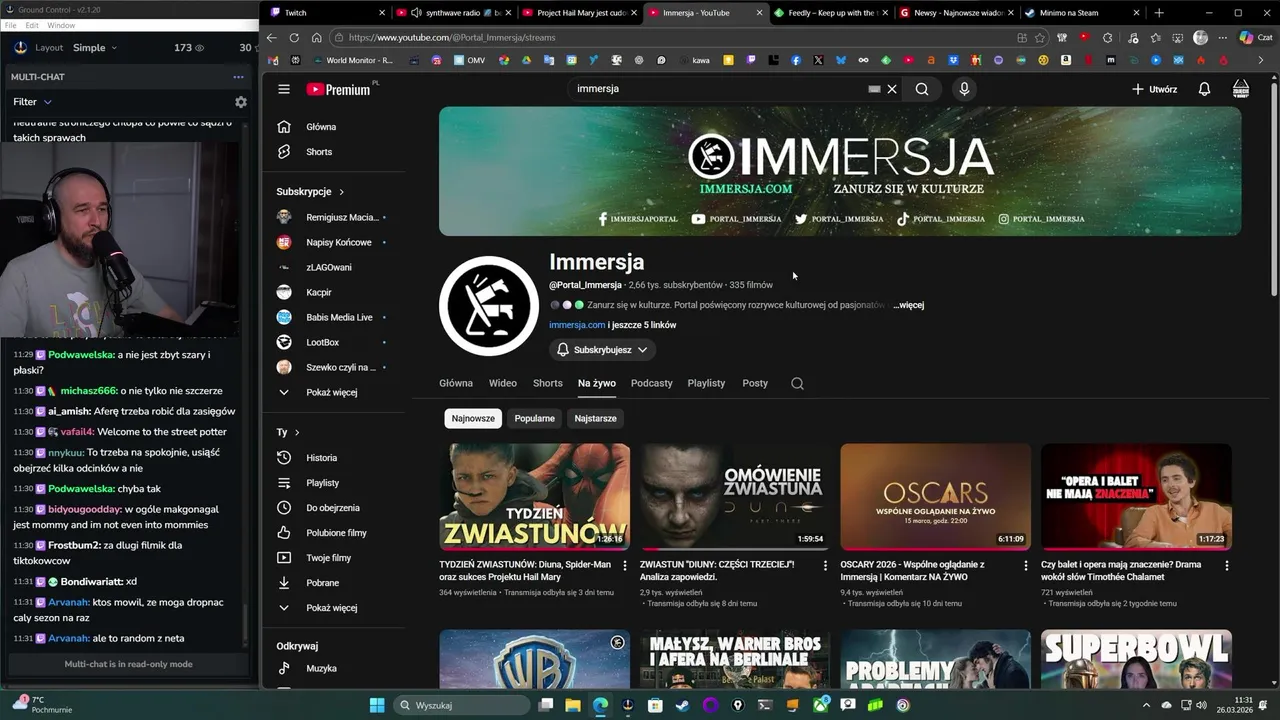This screenshot has height=720, width=1280.
Task: Select the Popularne filter chip
Action: (534, 418)
